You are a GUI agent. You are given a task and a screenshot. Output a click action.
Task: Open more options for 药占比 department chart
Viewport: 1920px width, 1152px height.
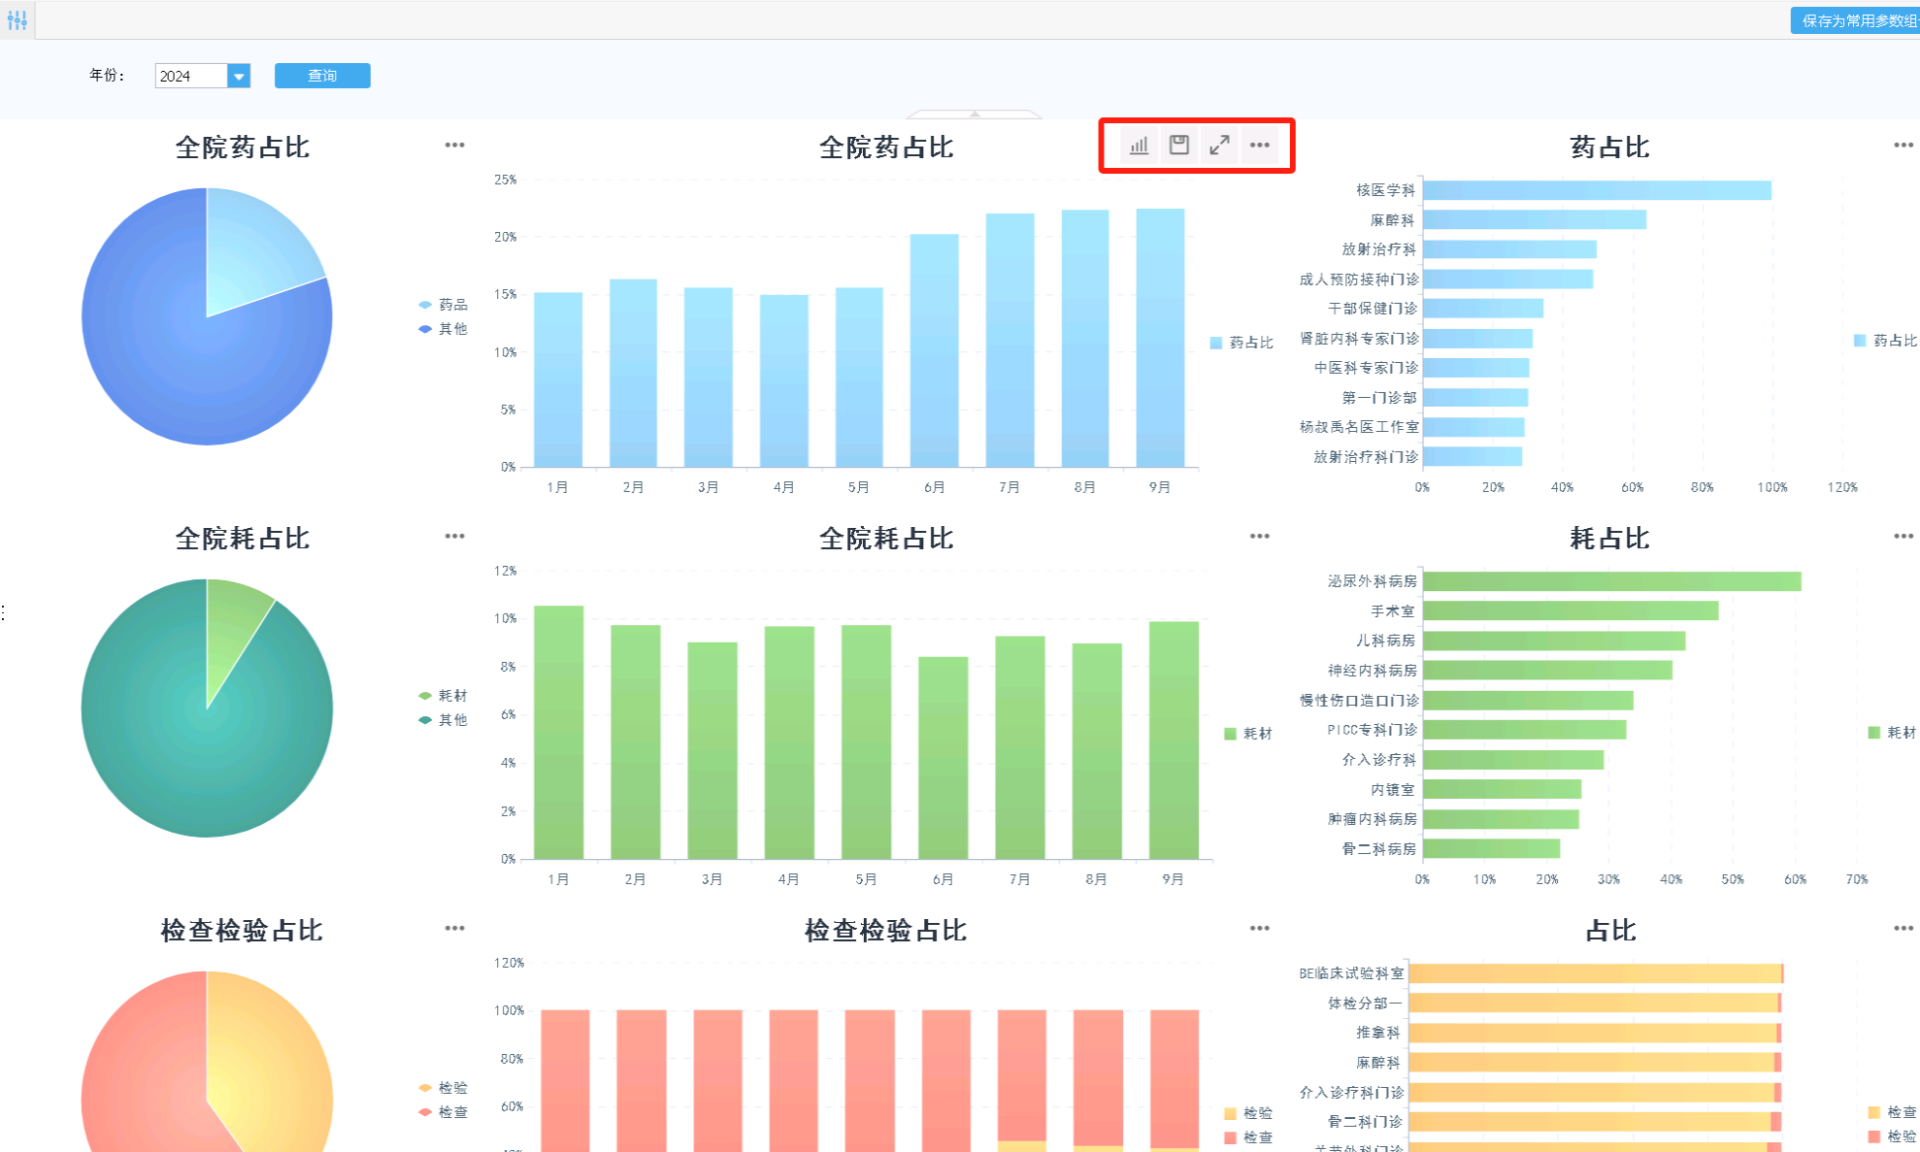1902,145
